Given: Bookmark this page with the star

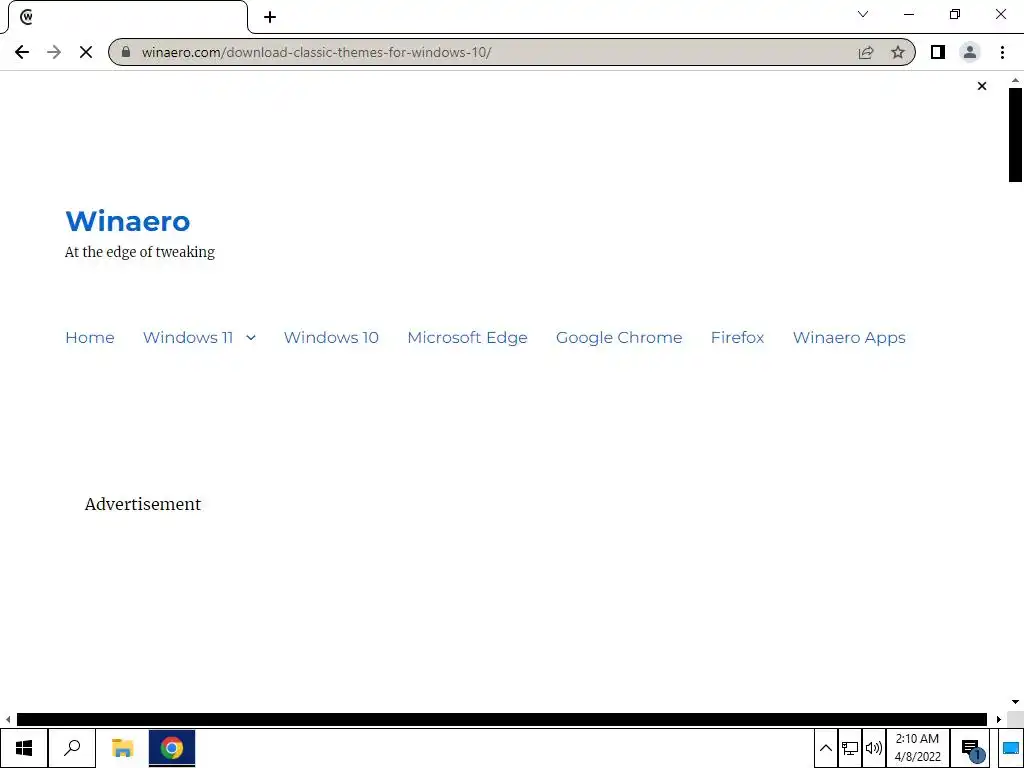Looking at the screenshot, I should [x=898, y=52].
